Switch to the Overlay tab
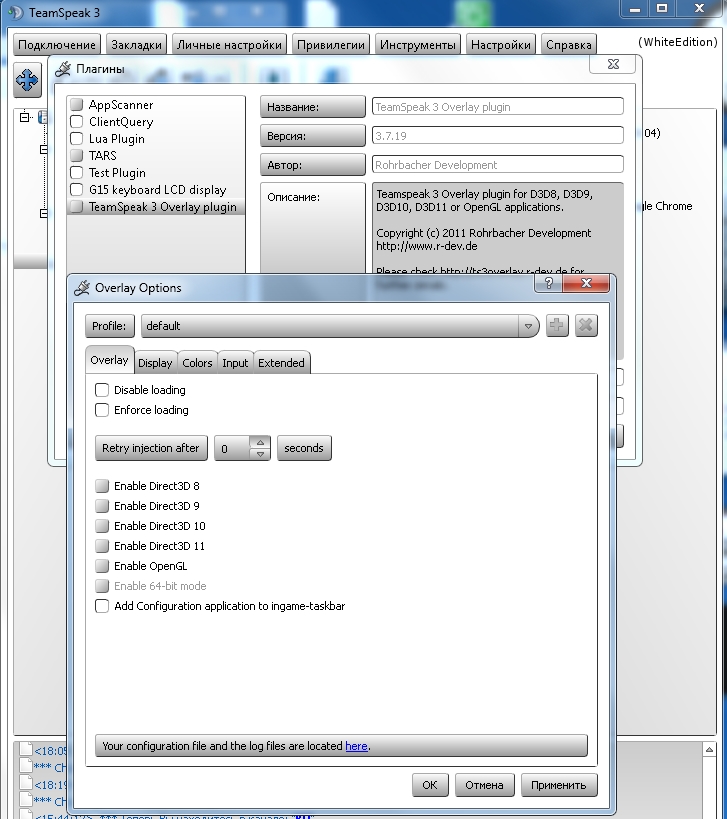Image resolution: width=727 pixels, height=819 pixels. (109, 360)
